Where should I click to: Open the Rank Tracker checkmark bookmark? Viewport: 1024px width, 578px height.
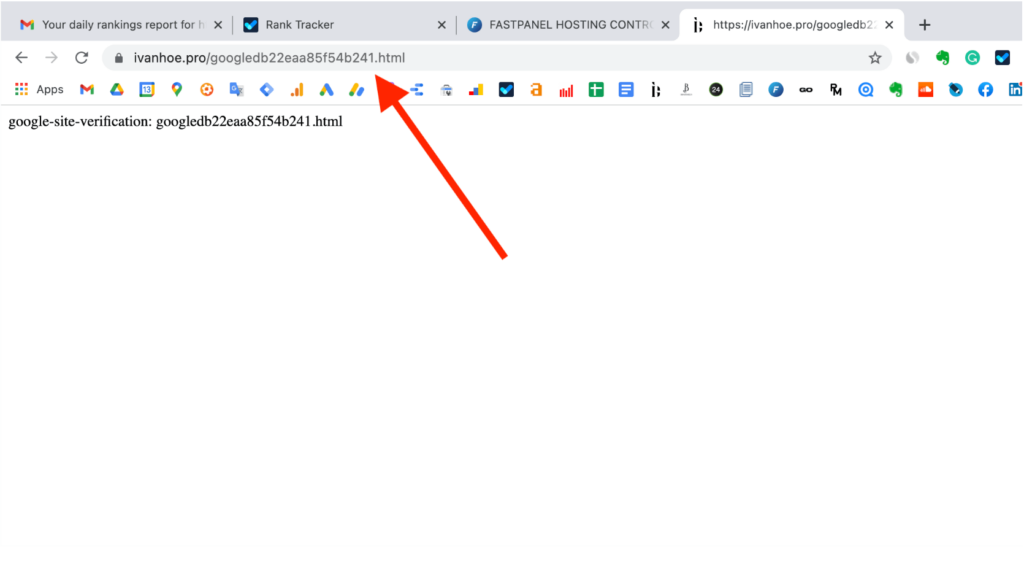click(x=506, y=89)
